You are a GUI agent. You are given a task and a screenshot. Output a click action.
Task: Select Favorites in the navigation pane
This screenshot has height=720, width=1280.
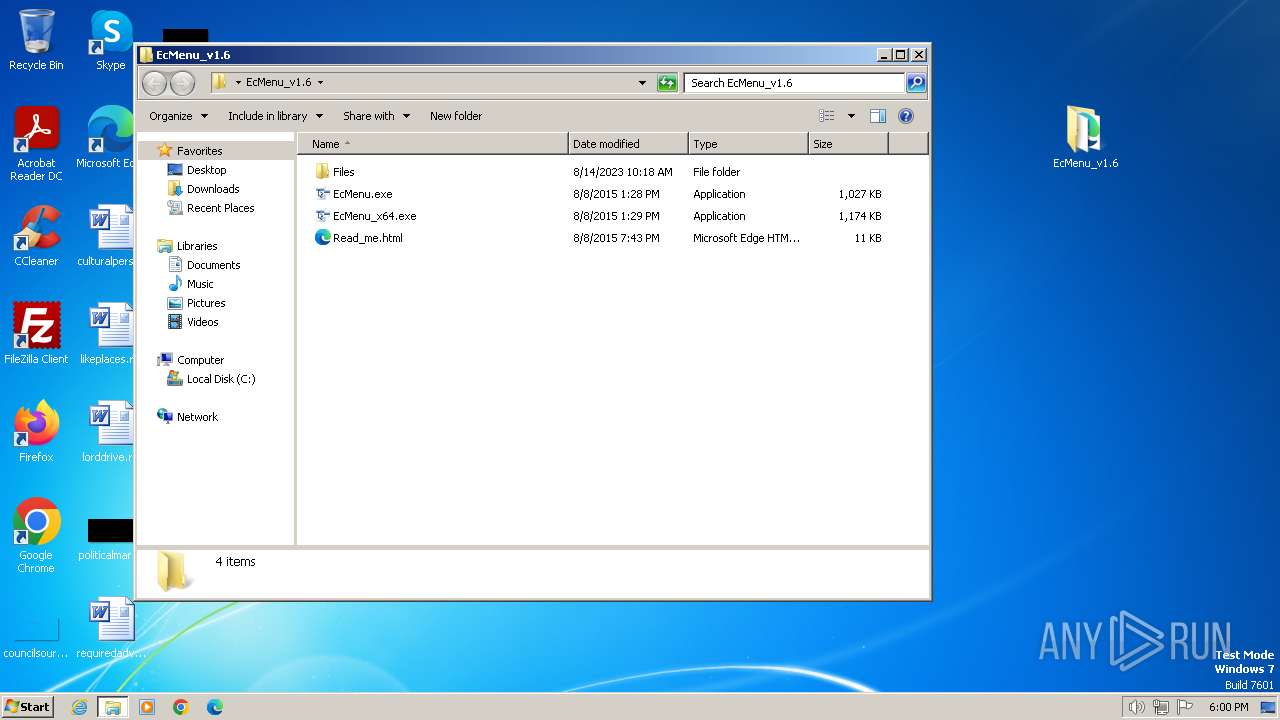[199, 151]
